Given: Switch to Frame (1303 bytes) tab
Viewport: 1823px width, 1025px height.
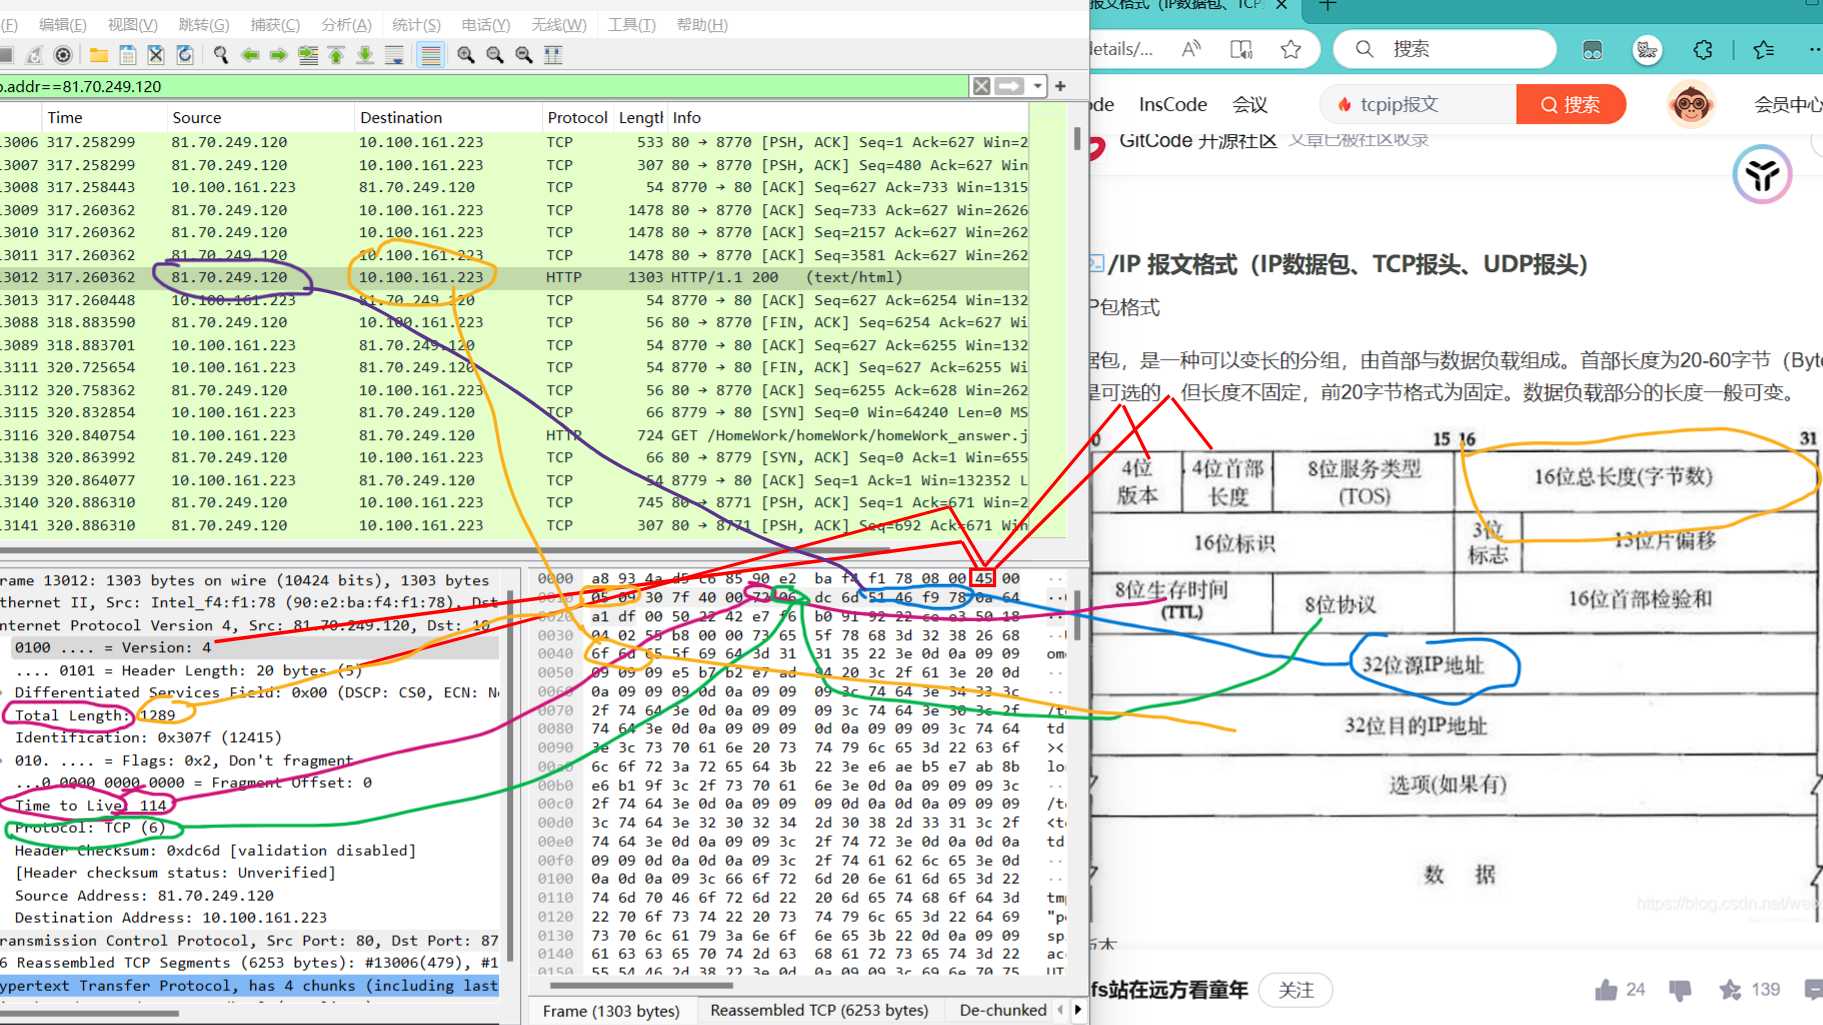Looking at the screenshot, I should tap(611, 1011).
